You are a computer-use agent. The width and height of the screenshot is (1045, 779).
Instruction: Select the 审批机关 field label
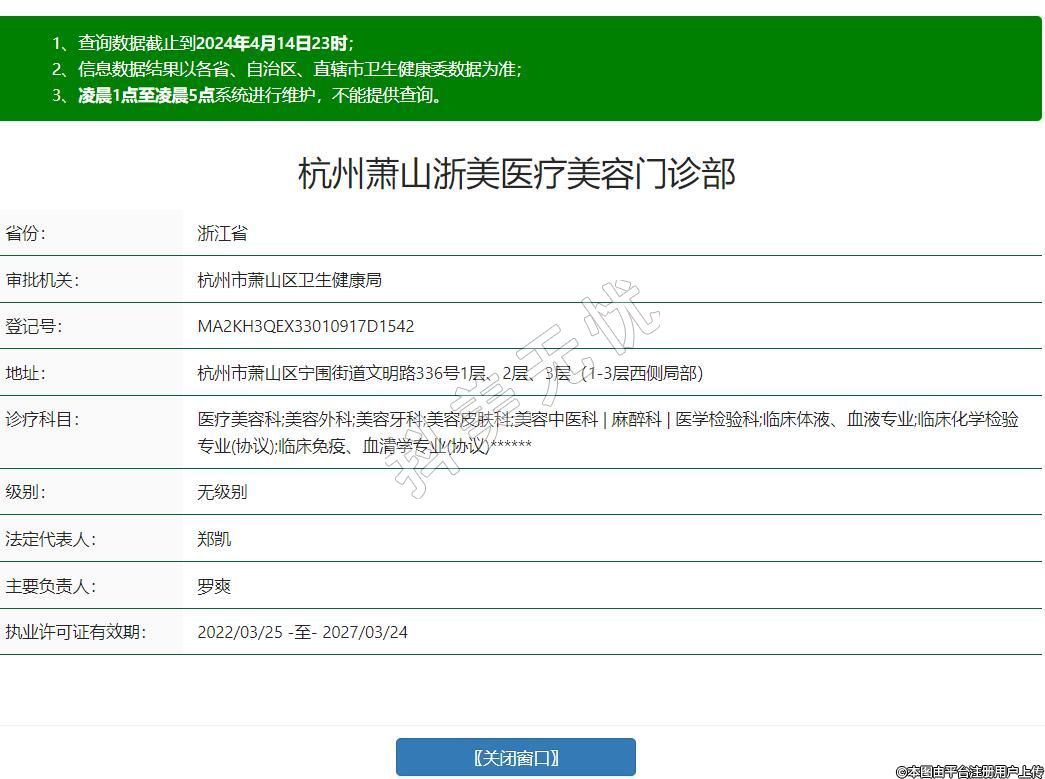(42, 280)
